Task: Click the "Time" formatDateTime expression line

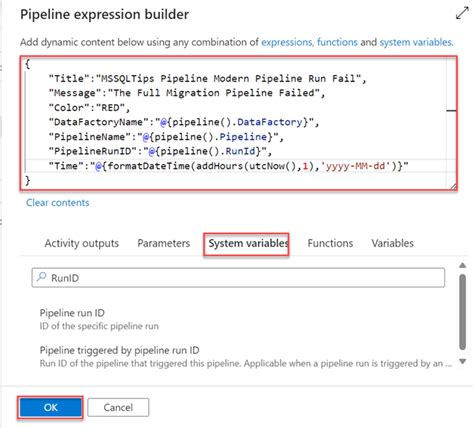Action: [x=228, y=166]
